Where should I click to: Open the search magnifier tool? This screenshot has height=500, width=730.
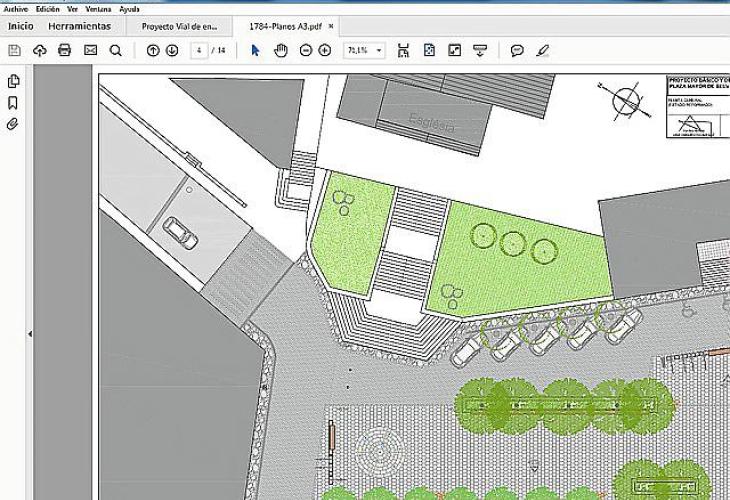pyautogui.click(x=115, y=50)
